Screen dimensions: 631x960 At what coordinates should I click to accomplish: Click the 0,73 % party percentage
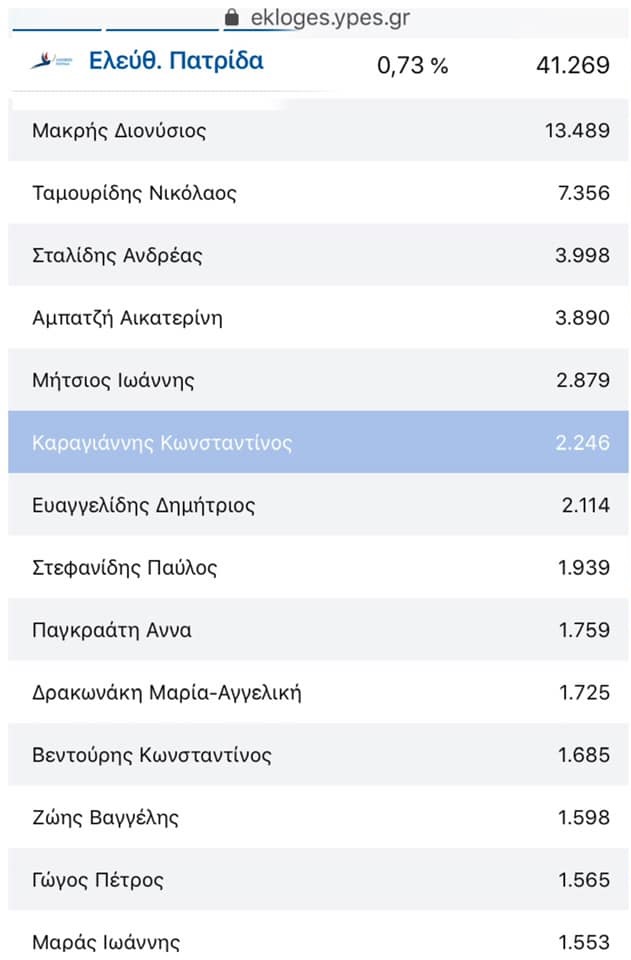coord(413,65)
